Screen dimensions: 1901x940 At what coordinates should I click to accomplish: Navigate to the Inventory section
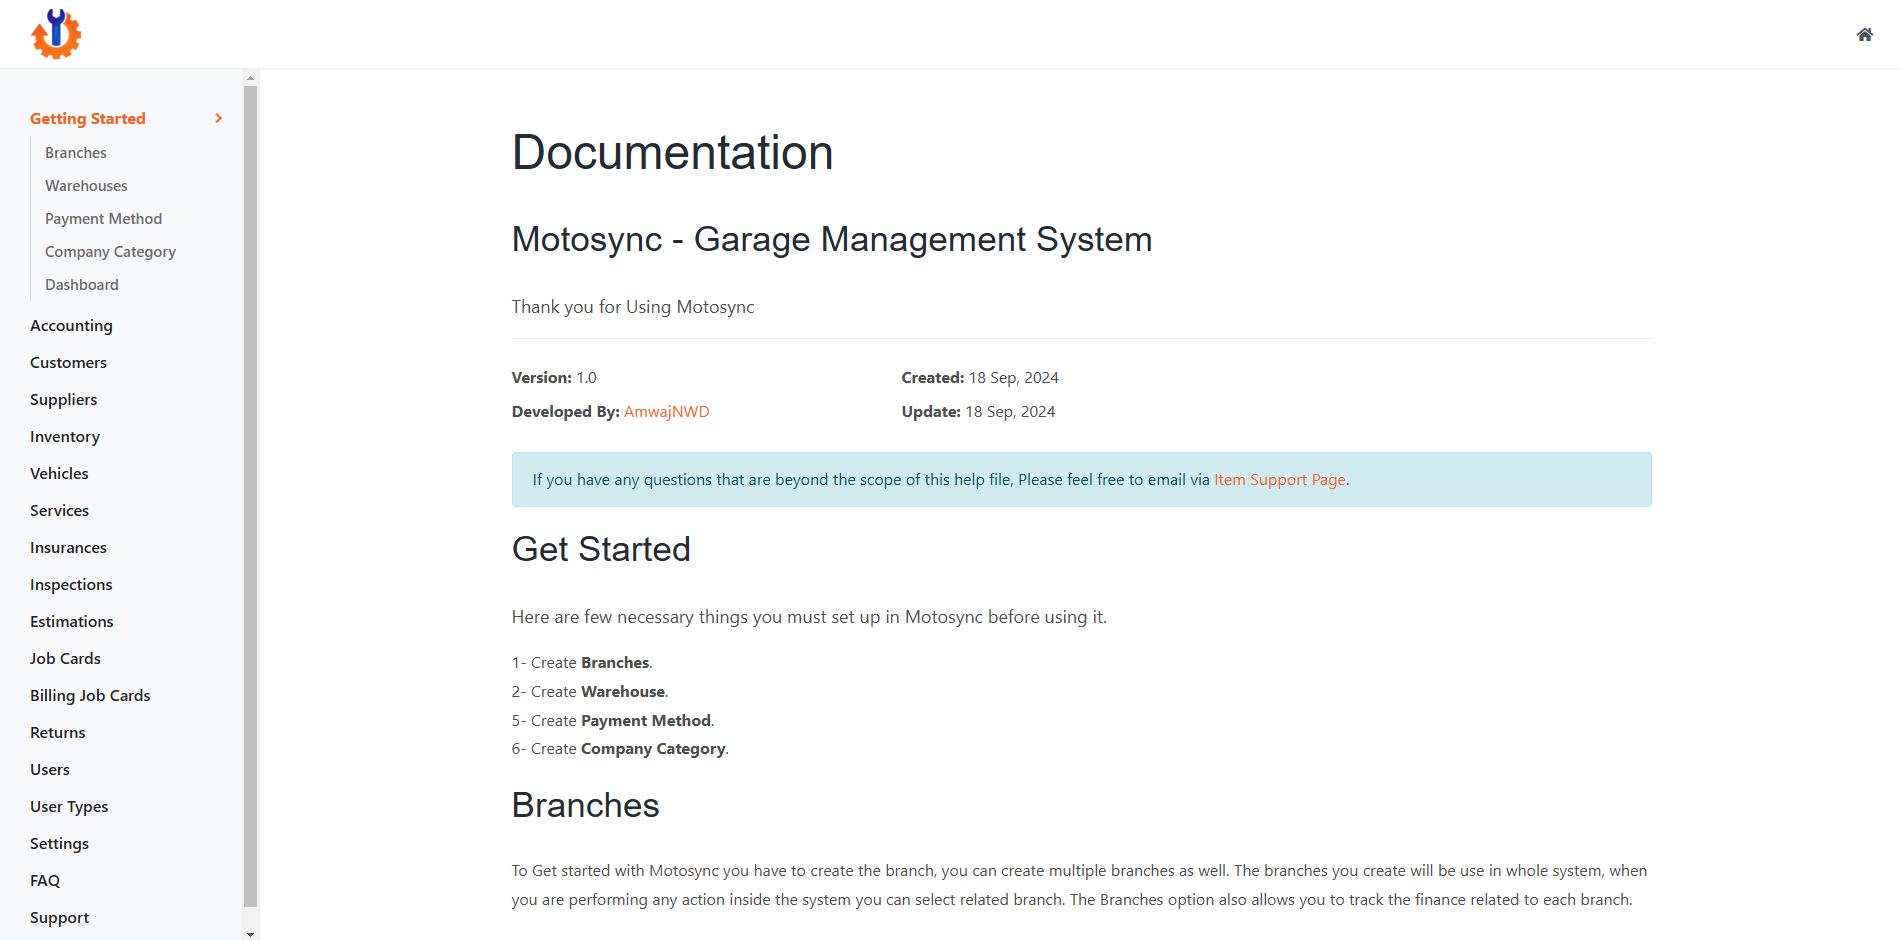(65, 437)
